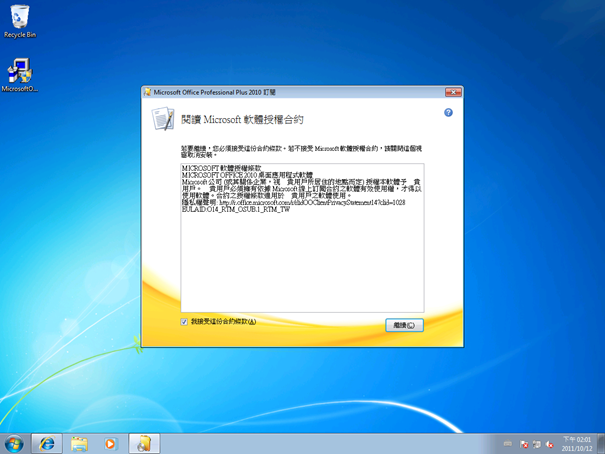Click the Continue (C) button
This screenshot has width=605, height=454.
[x=404, y=325]
